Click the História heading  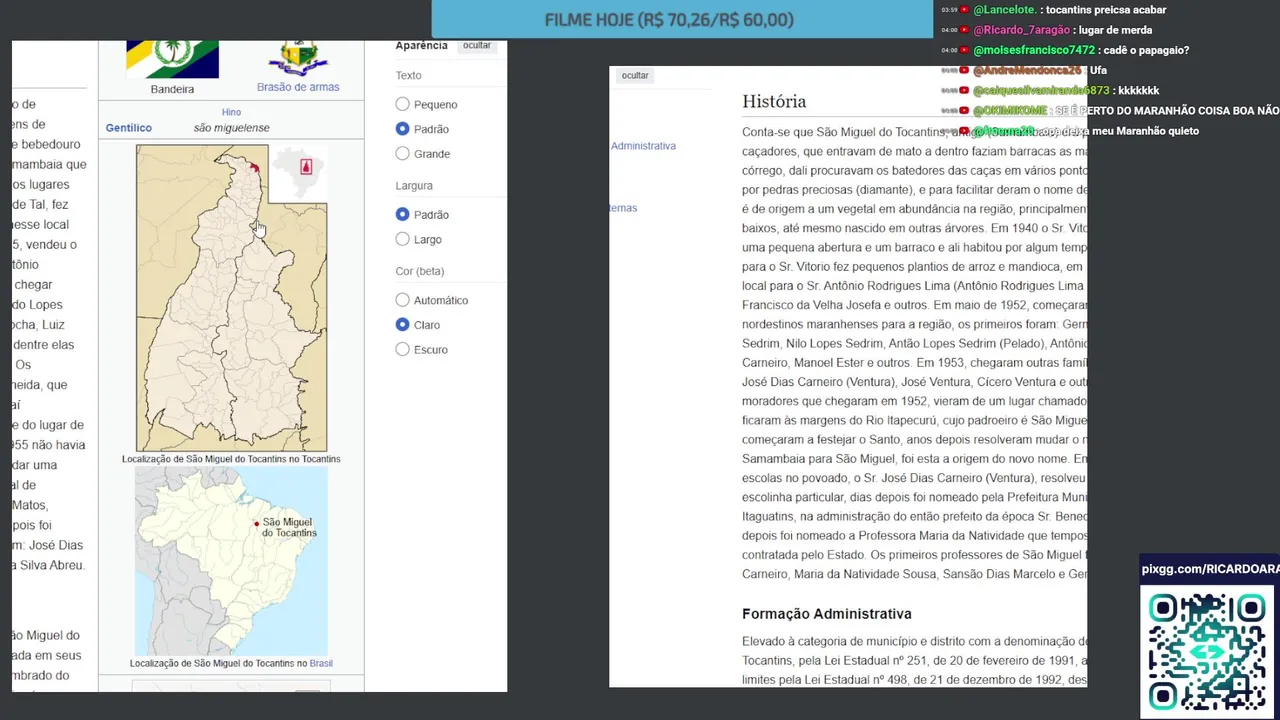pyautogui.click(x=774, y=101)
